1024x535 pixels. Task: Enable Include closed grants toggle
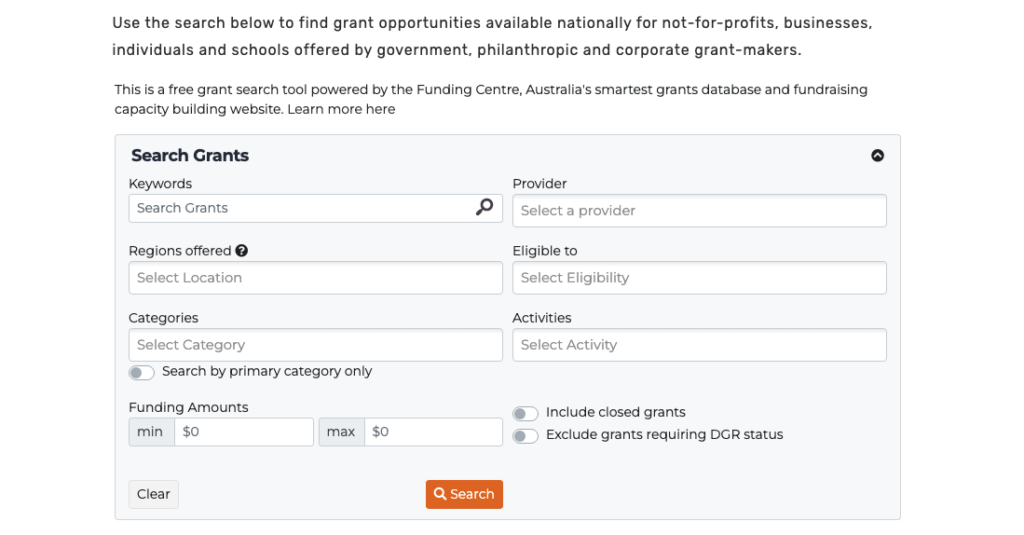526,413
